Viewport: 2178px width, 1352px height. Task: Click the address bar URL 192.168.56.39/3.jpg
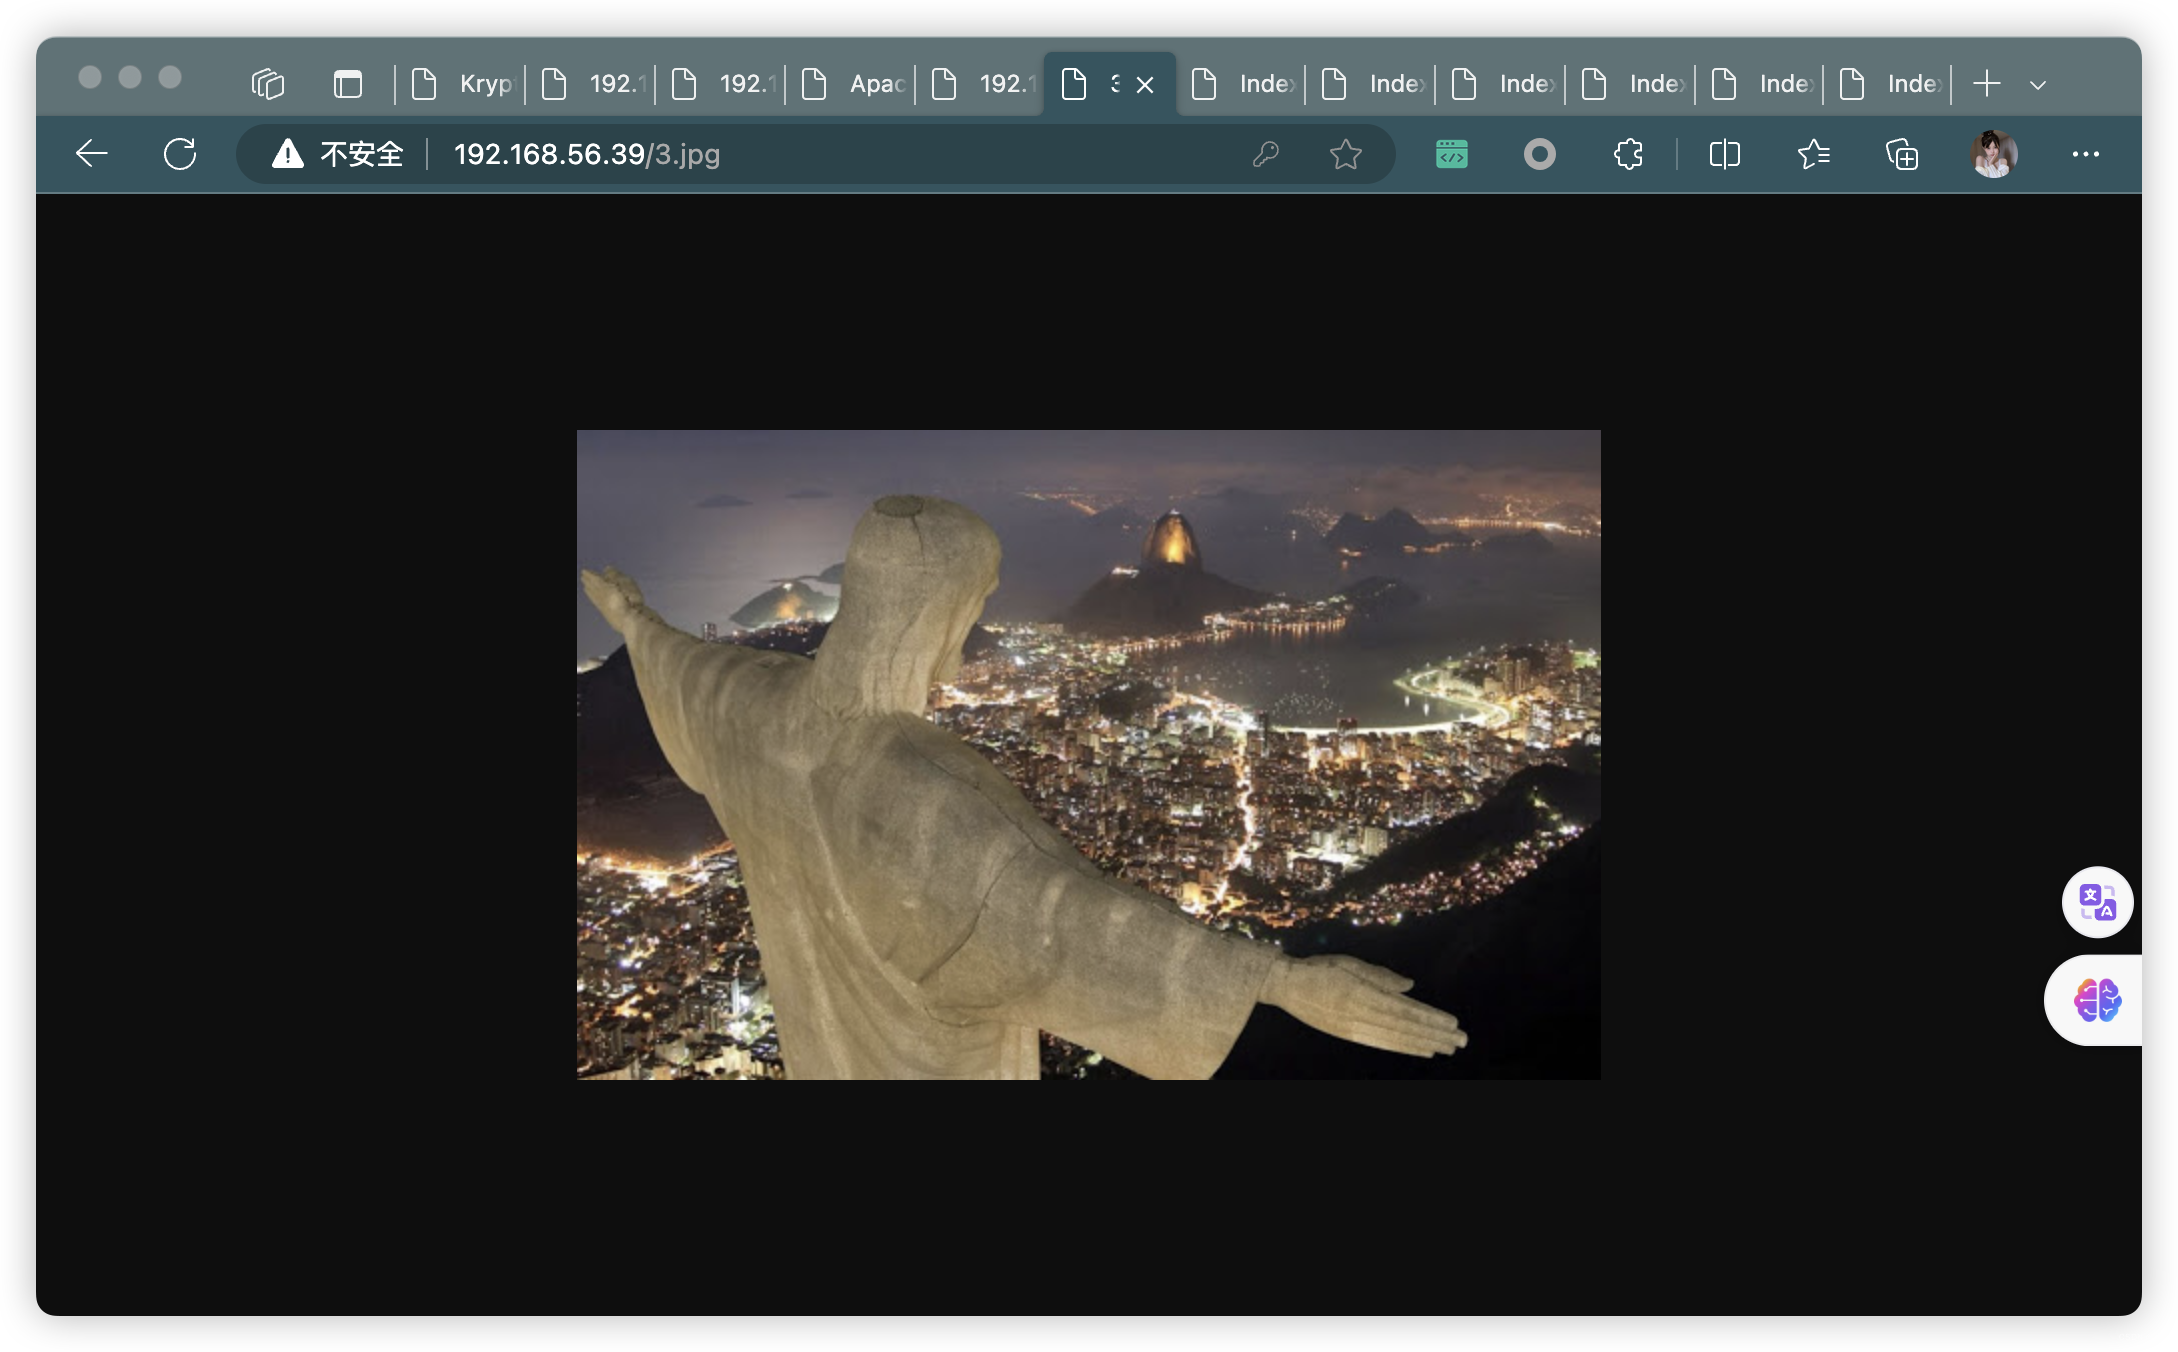point(587,154)
